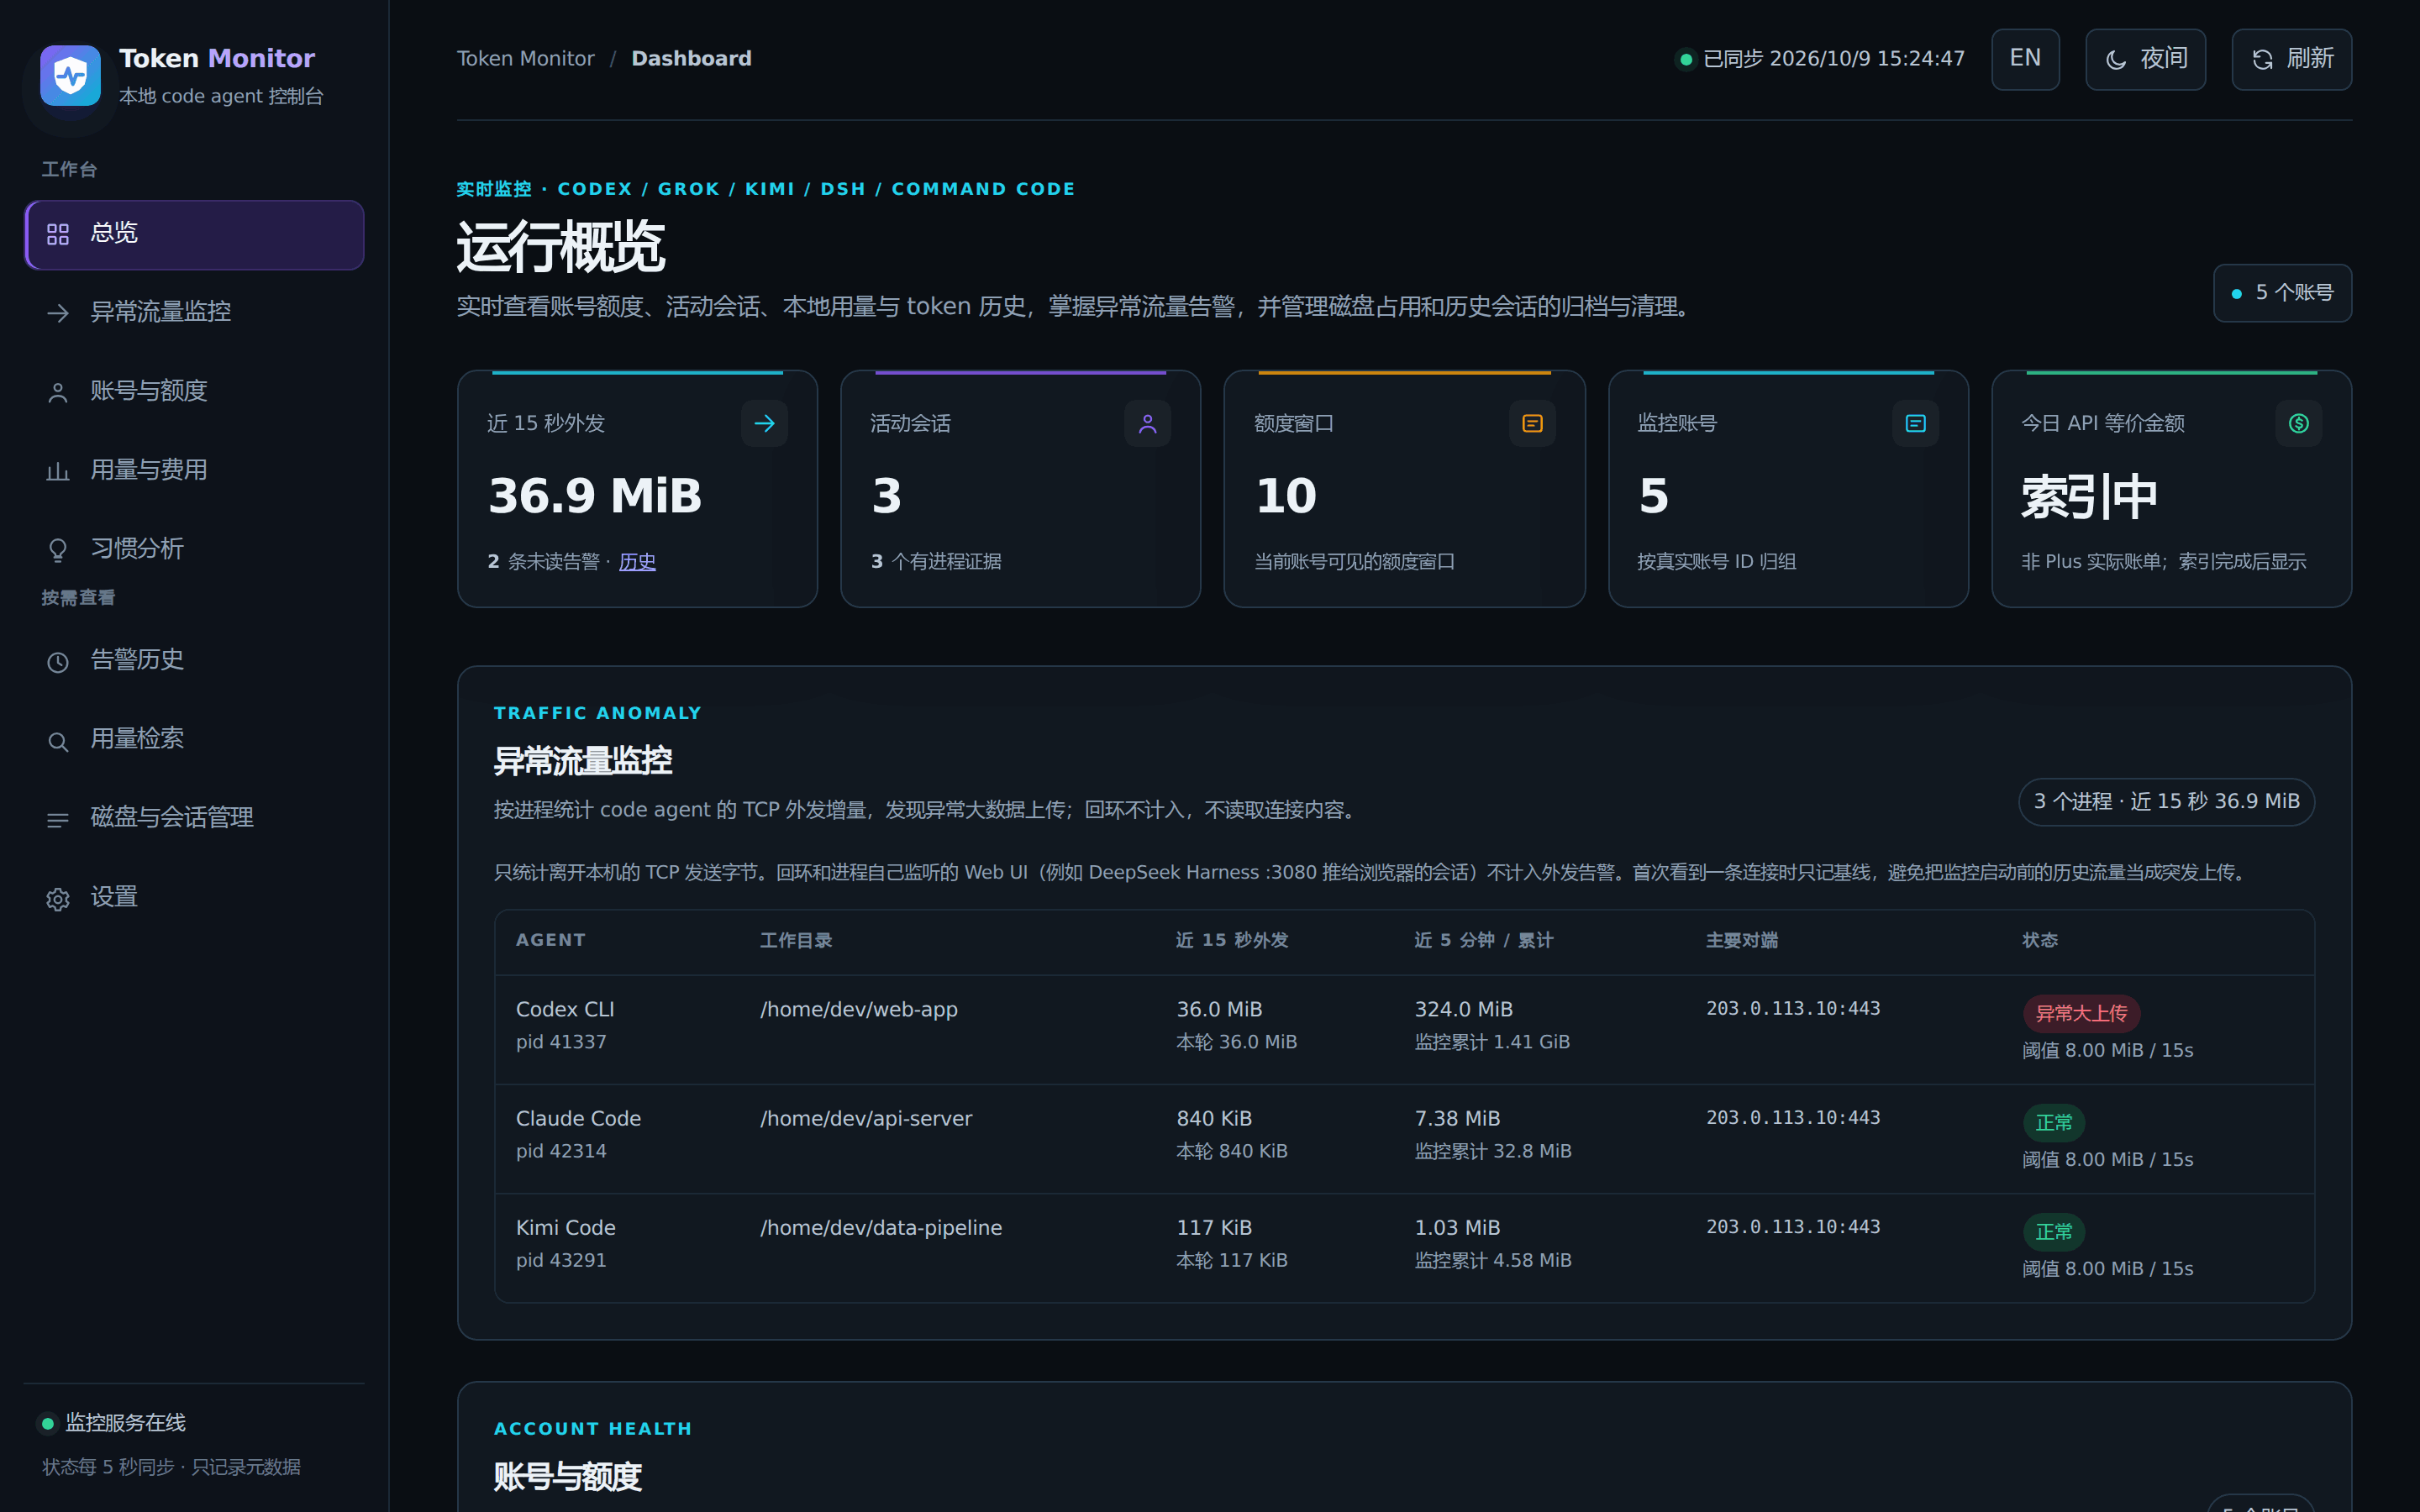Click the clock icon beside 告警历史

(58, 662)
